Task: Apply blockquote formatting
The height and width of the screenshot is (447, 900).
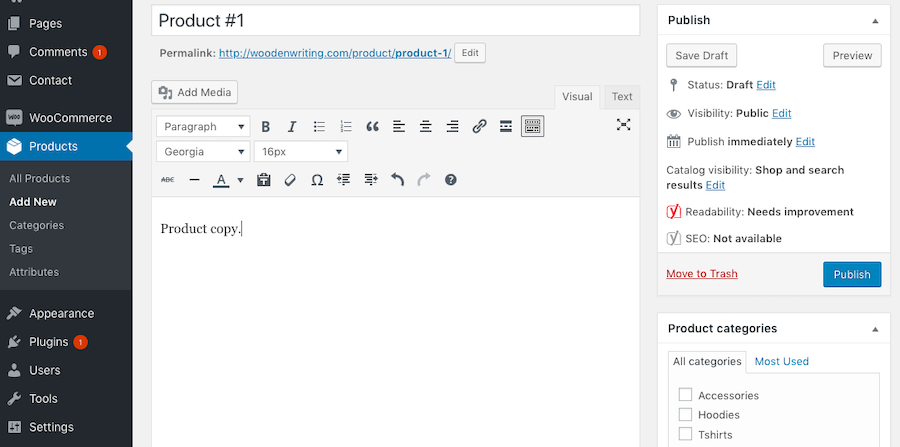Action: pos(373,126)
